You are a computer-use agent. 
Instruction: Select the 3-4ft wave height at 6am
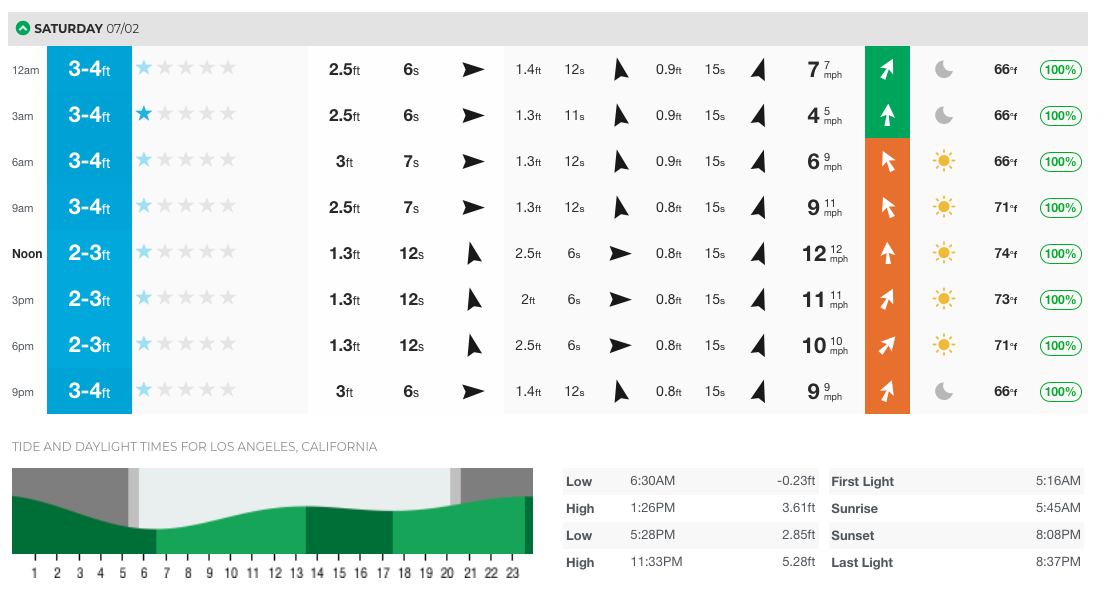pyautogui.click(x=89, y=161)
